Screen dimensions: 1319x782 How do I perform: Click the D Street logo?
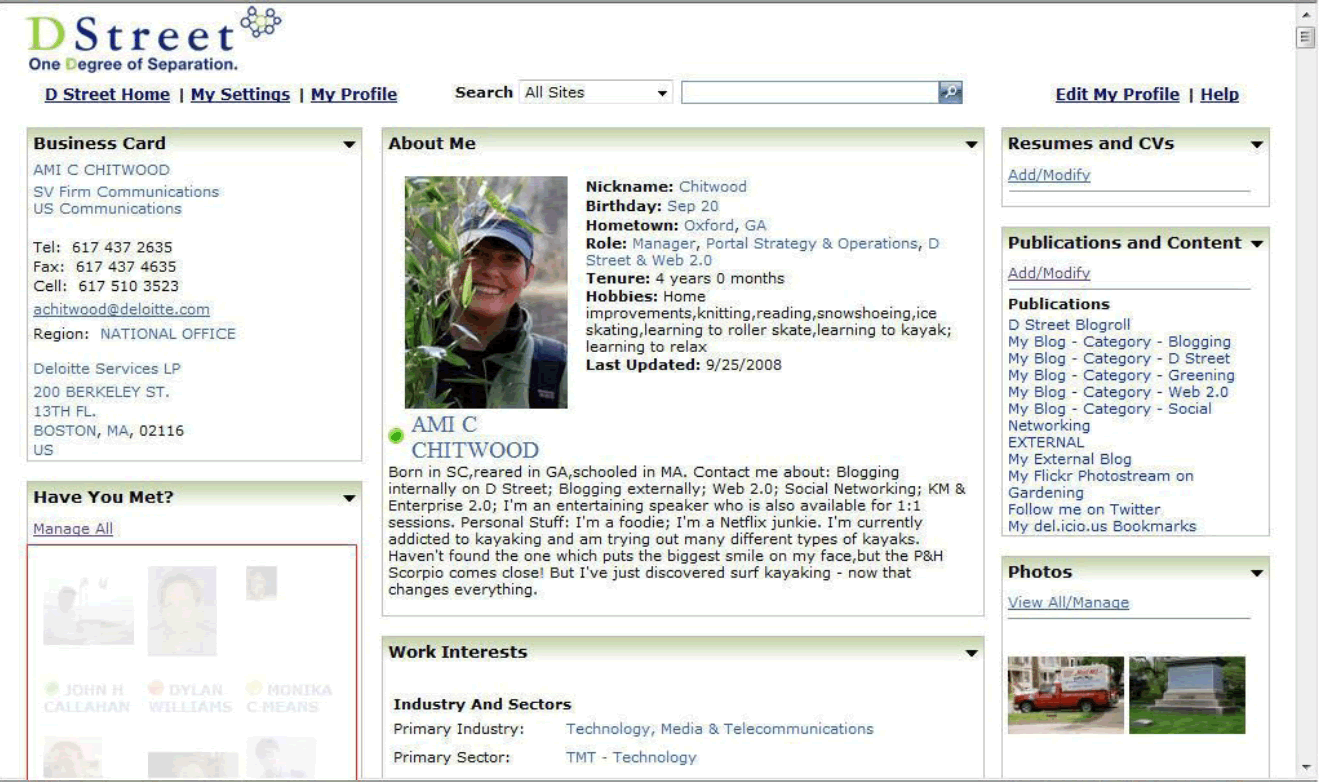[x=154, y=40]
